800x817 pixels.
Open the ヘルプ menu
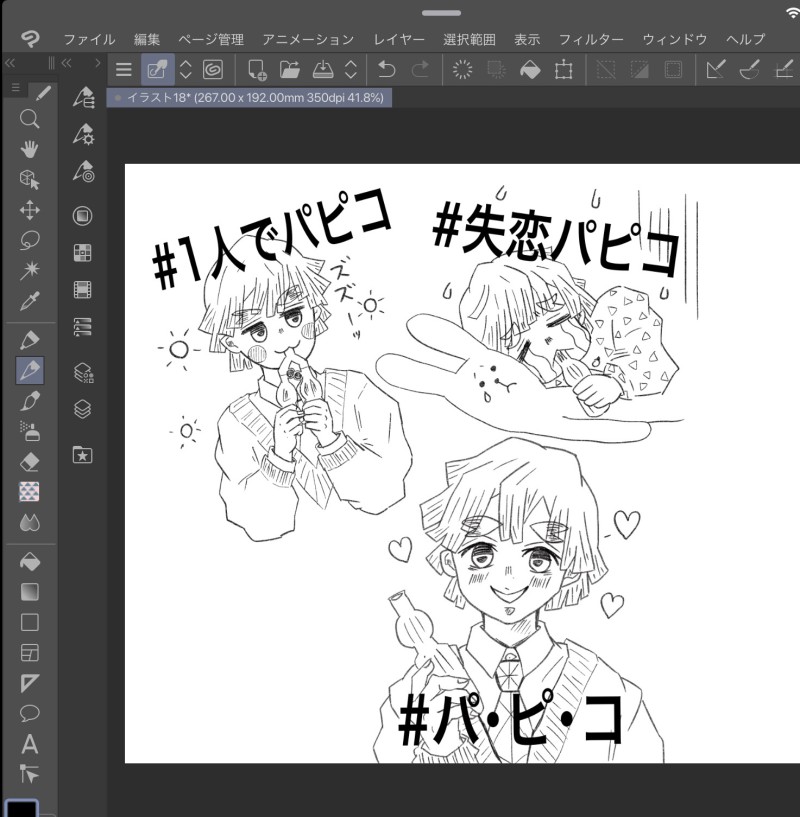point(745,40)
